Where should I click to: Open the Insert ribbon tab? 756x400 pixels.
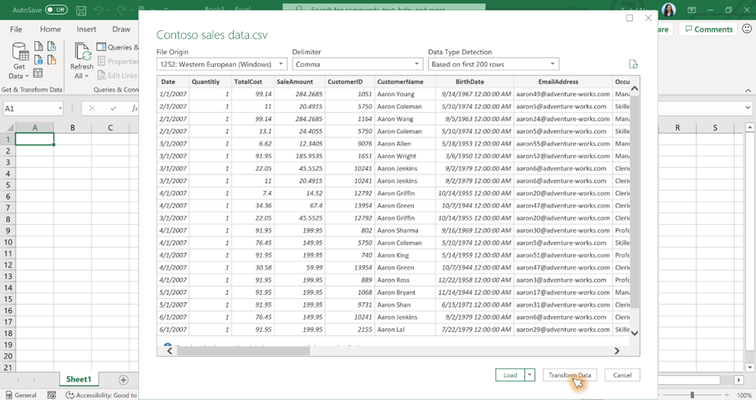pos(86,29)
